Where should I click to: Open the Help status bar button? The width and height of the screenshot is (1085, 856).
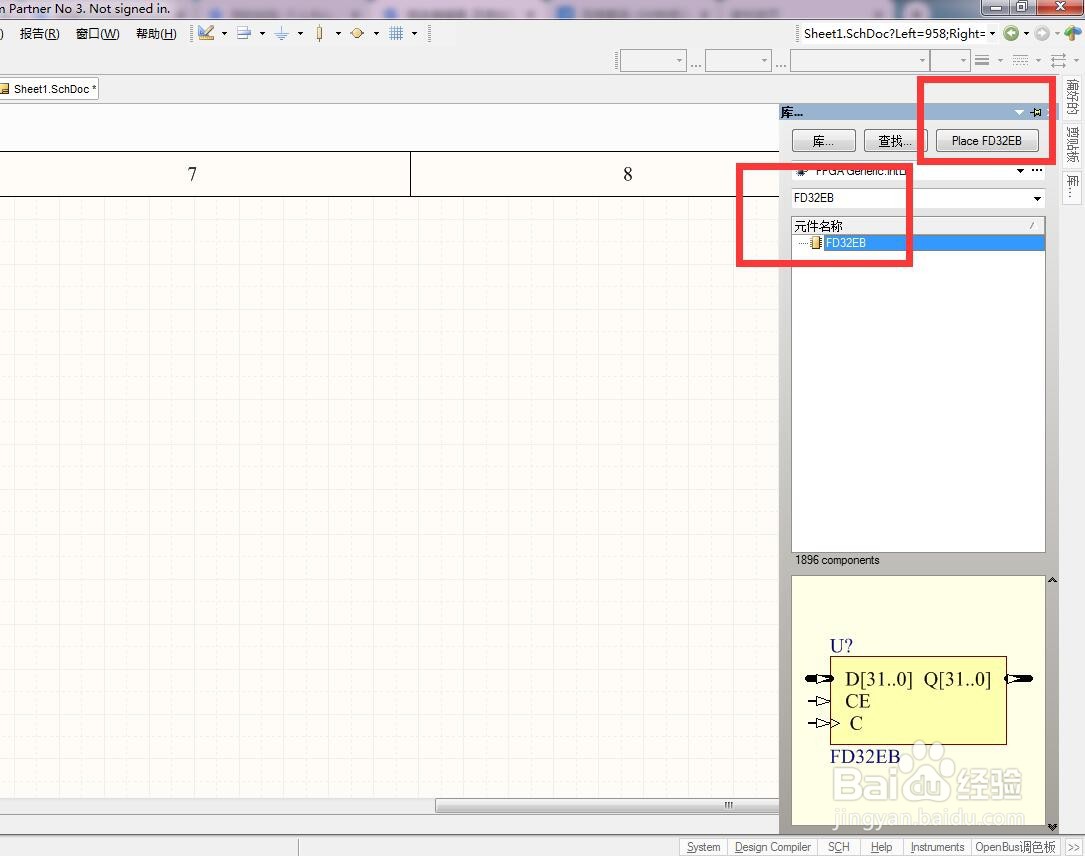[881, 847]
